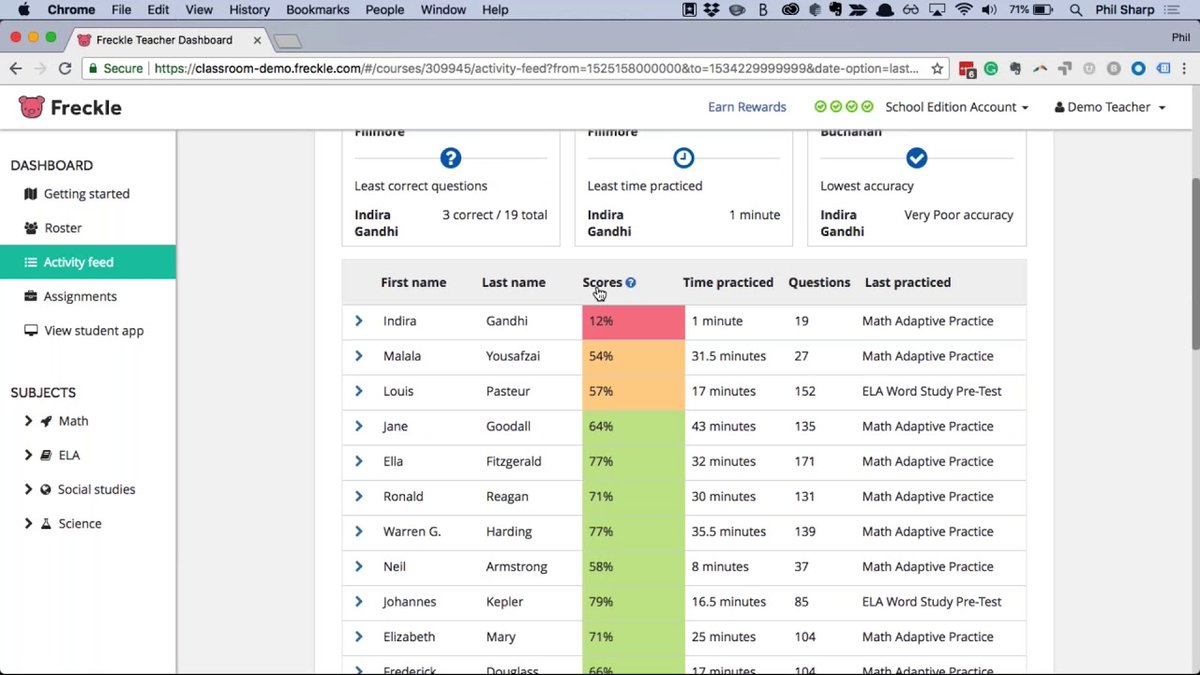
Task: Click the page vertical scrollbar
Action: (x=1195, y=263)
